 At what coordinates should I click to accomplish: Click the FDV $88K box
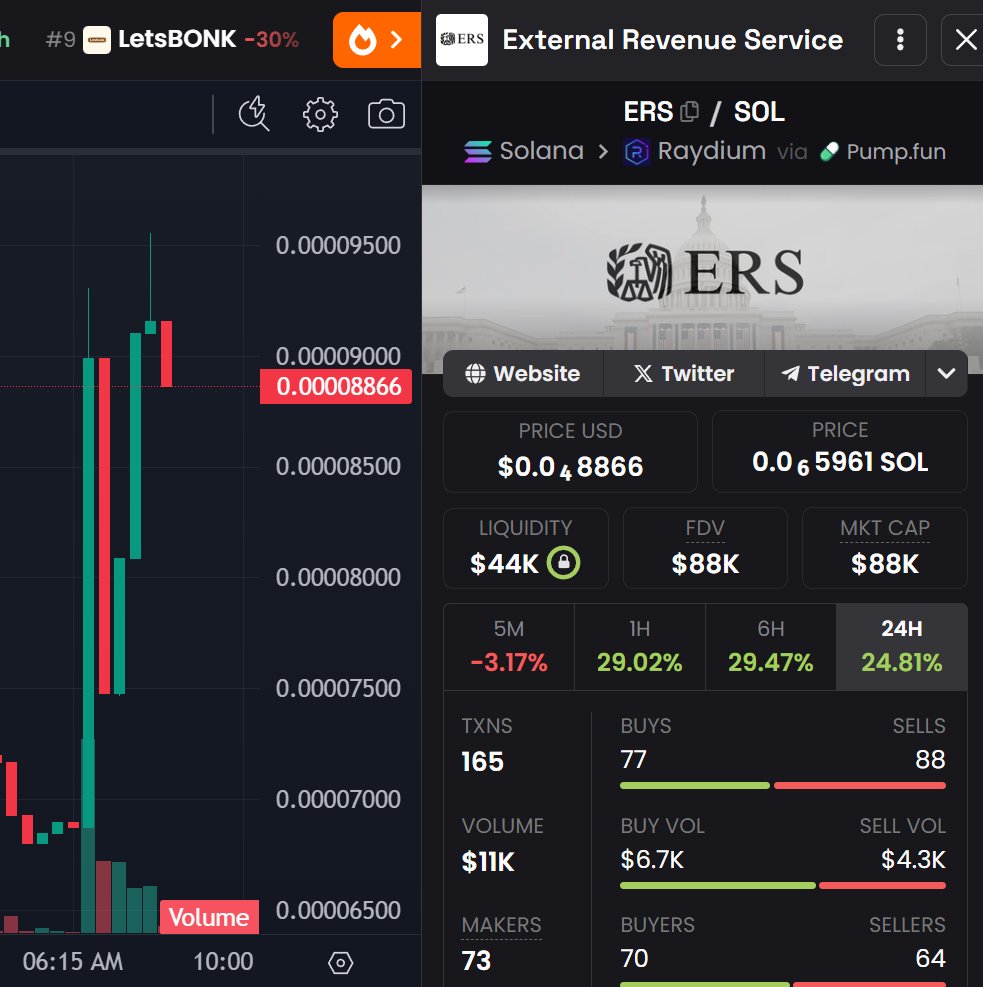tap(705, 548)
